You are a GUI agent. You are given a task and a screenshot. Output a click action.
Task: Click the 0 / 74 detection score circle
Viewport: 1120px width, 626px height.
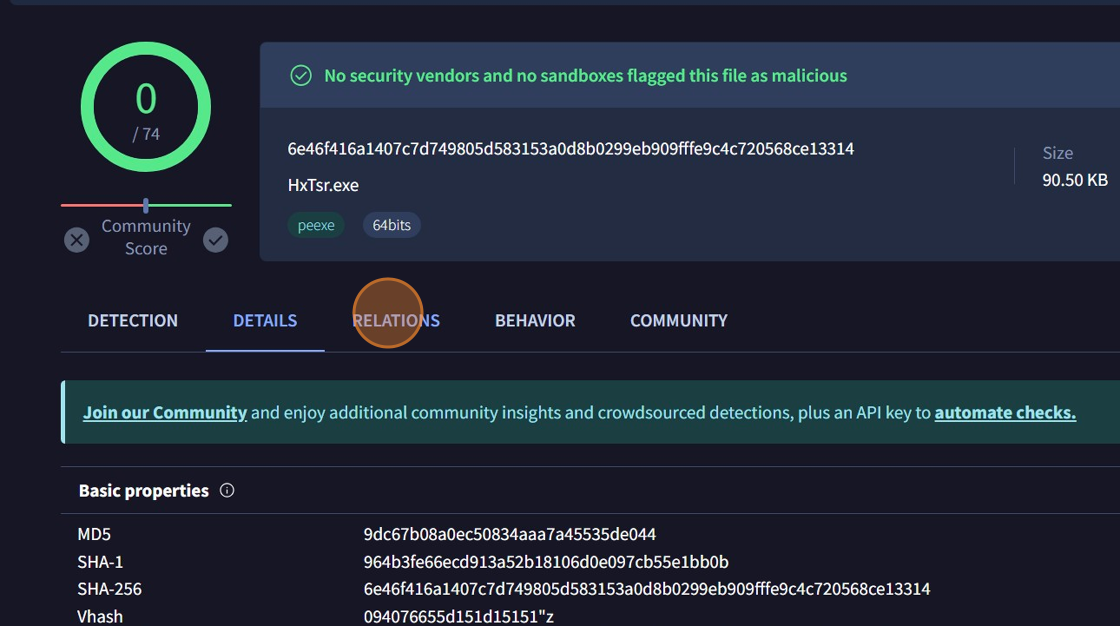(x=146, y=107)
